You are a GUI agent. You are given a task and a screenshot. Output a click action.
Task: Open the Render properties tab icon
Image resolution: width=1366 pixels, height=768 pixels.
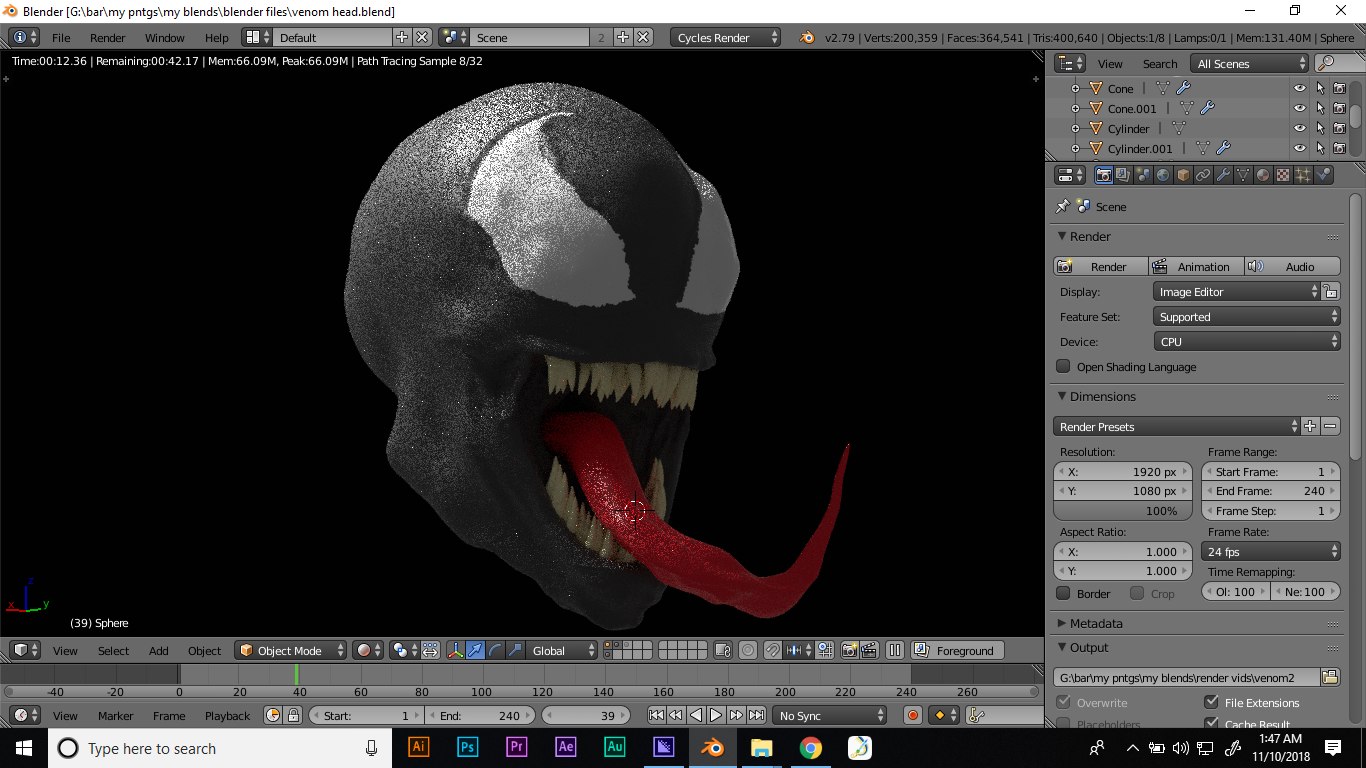(1104, 174)
